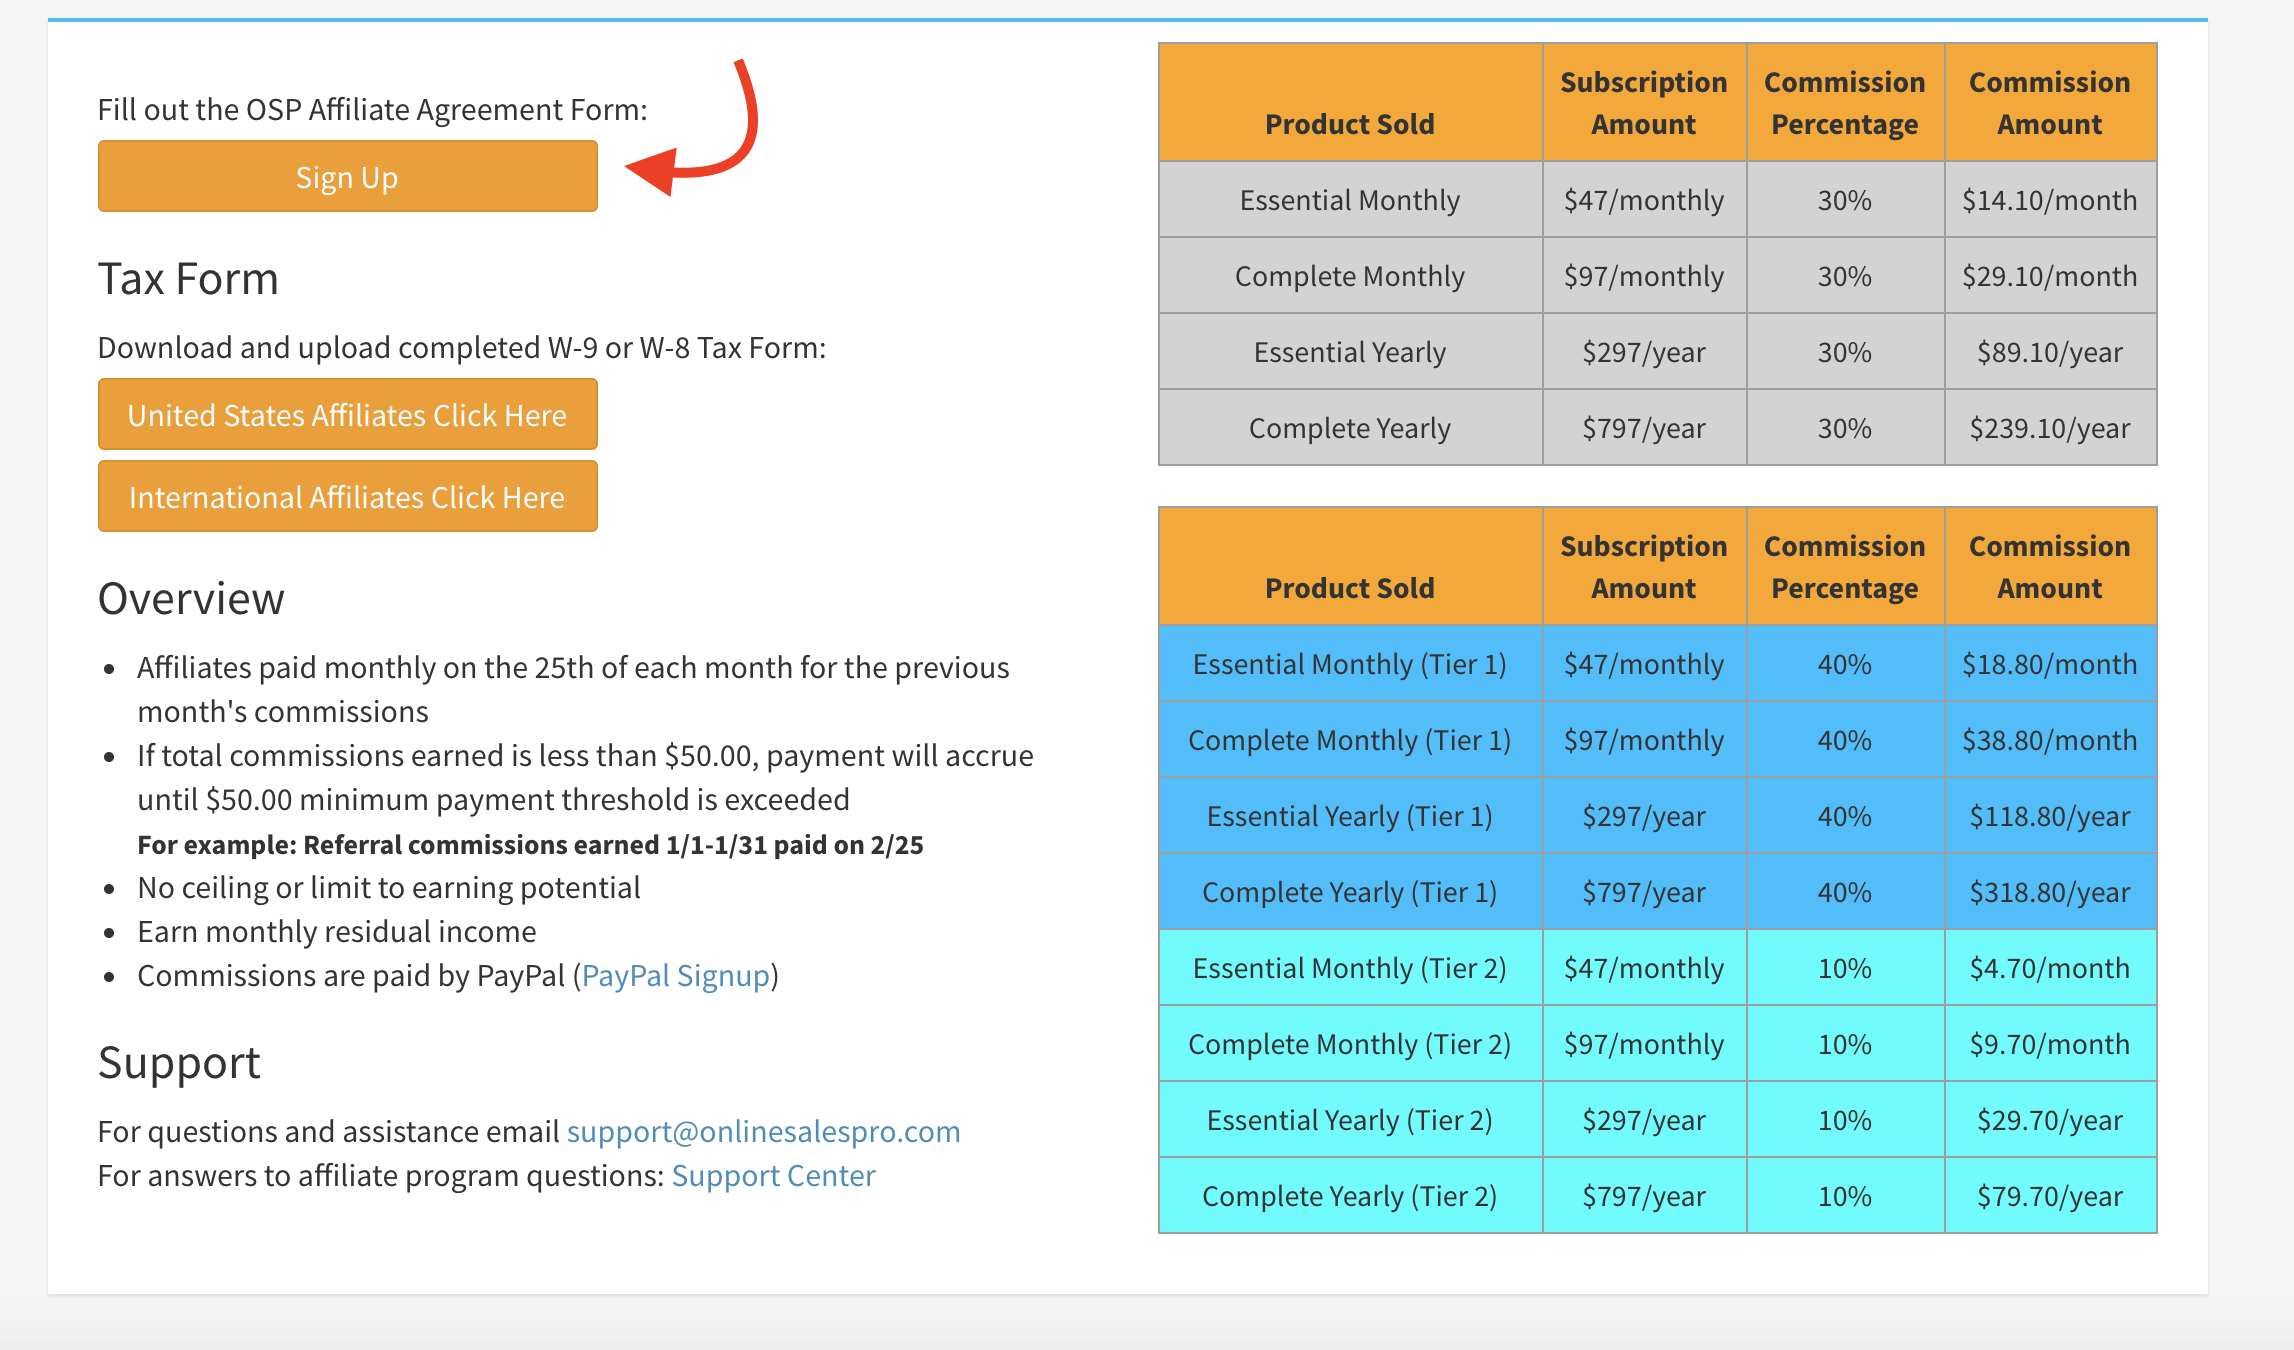Click 'Complete Monthly (Tier 1)' cell
This screenshot has width=2294, height=1350.
click(1350, 740)
